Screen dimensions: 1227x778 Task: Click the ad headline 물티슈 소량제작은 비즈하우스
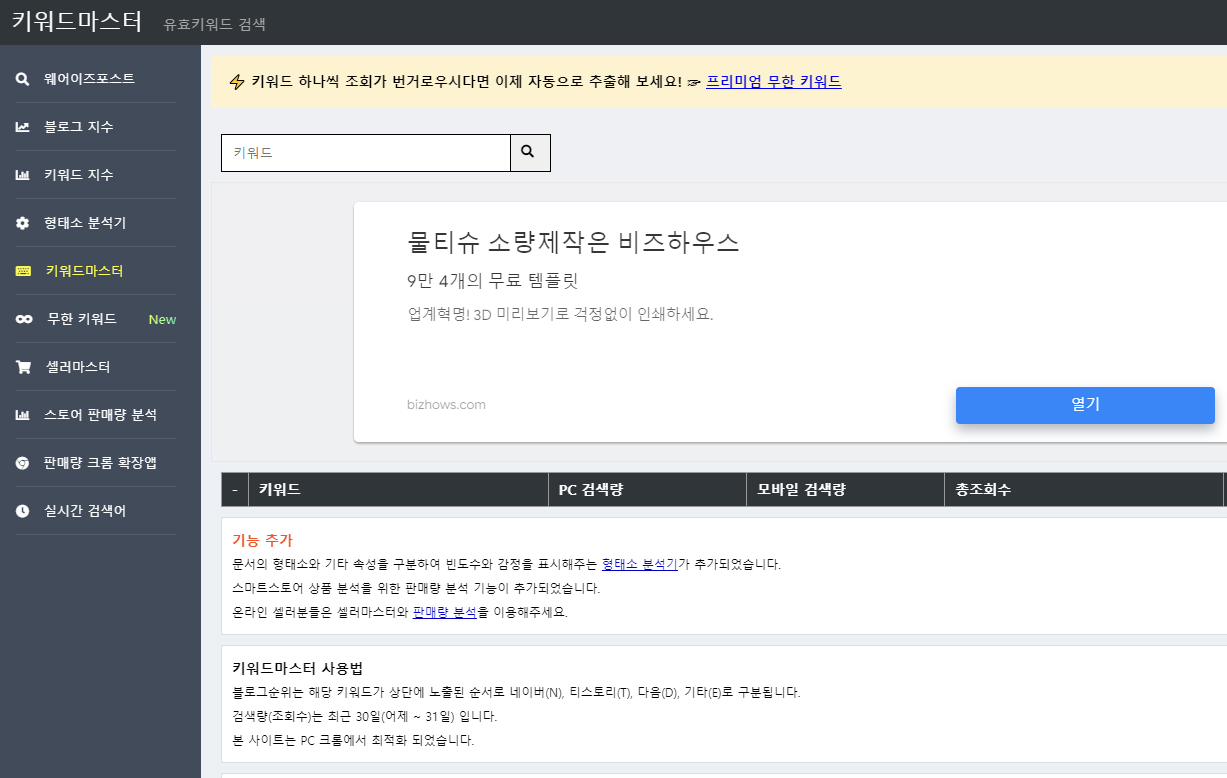click(574, 242)
